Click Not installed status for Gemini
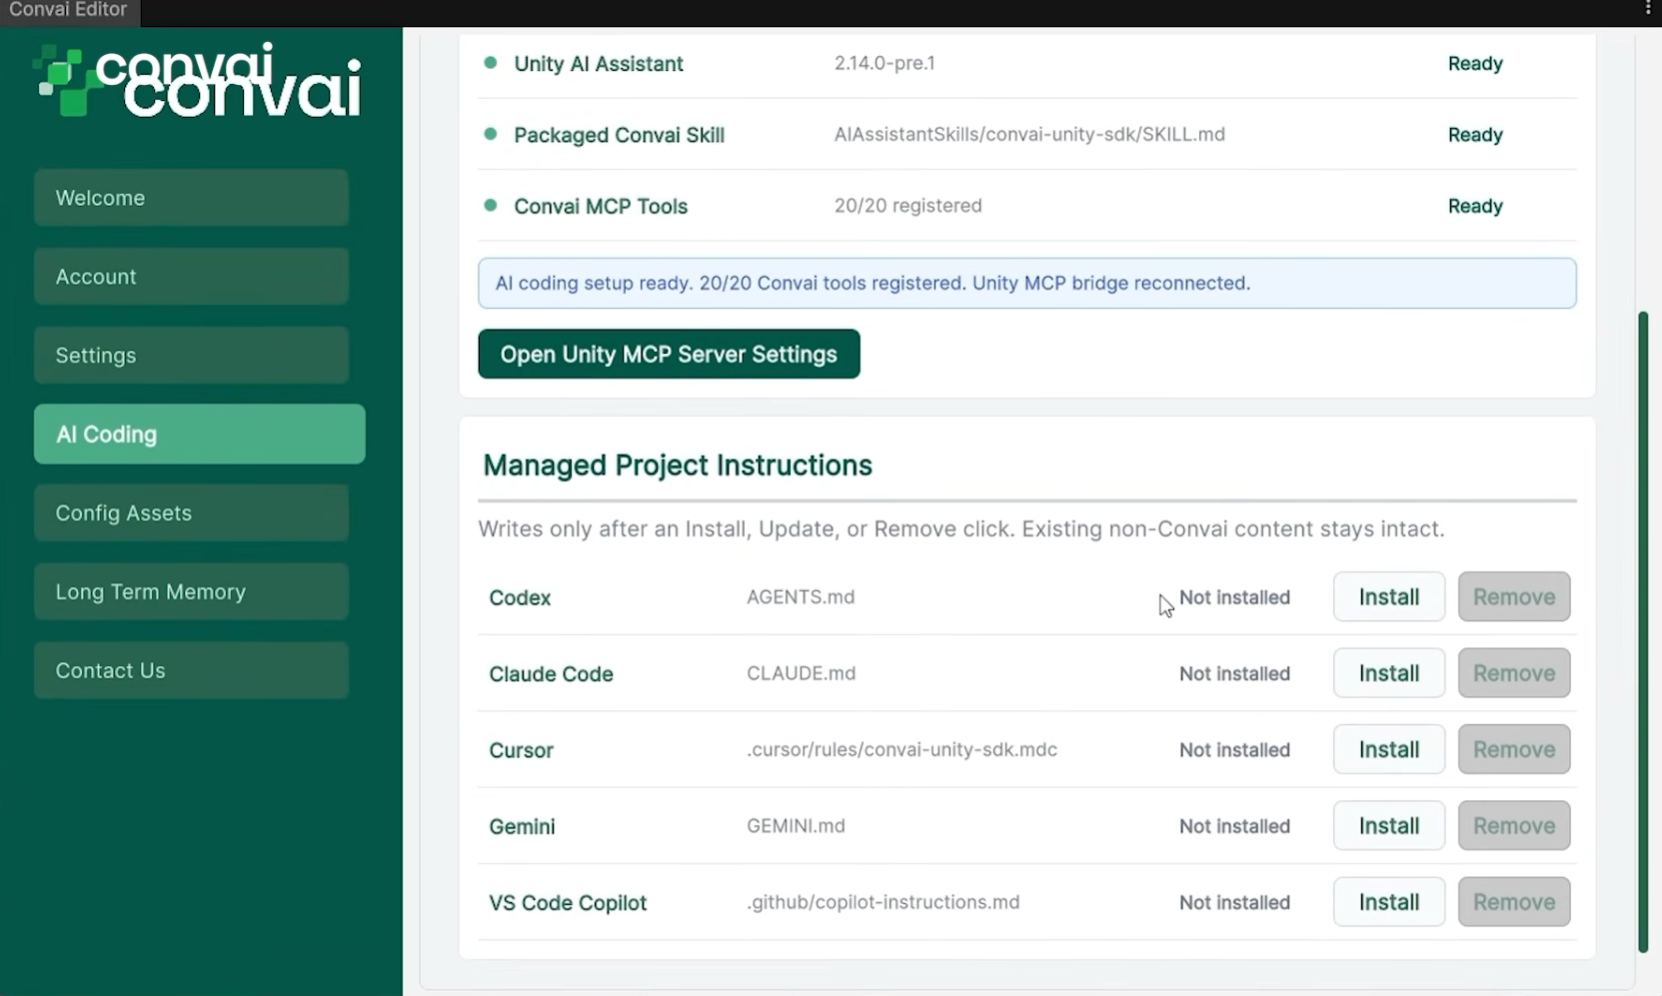The image size is (1662, 996). 1234,826
